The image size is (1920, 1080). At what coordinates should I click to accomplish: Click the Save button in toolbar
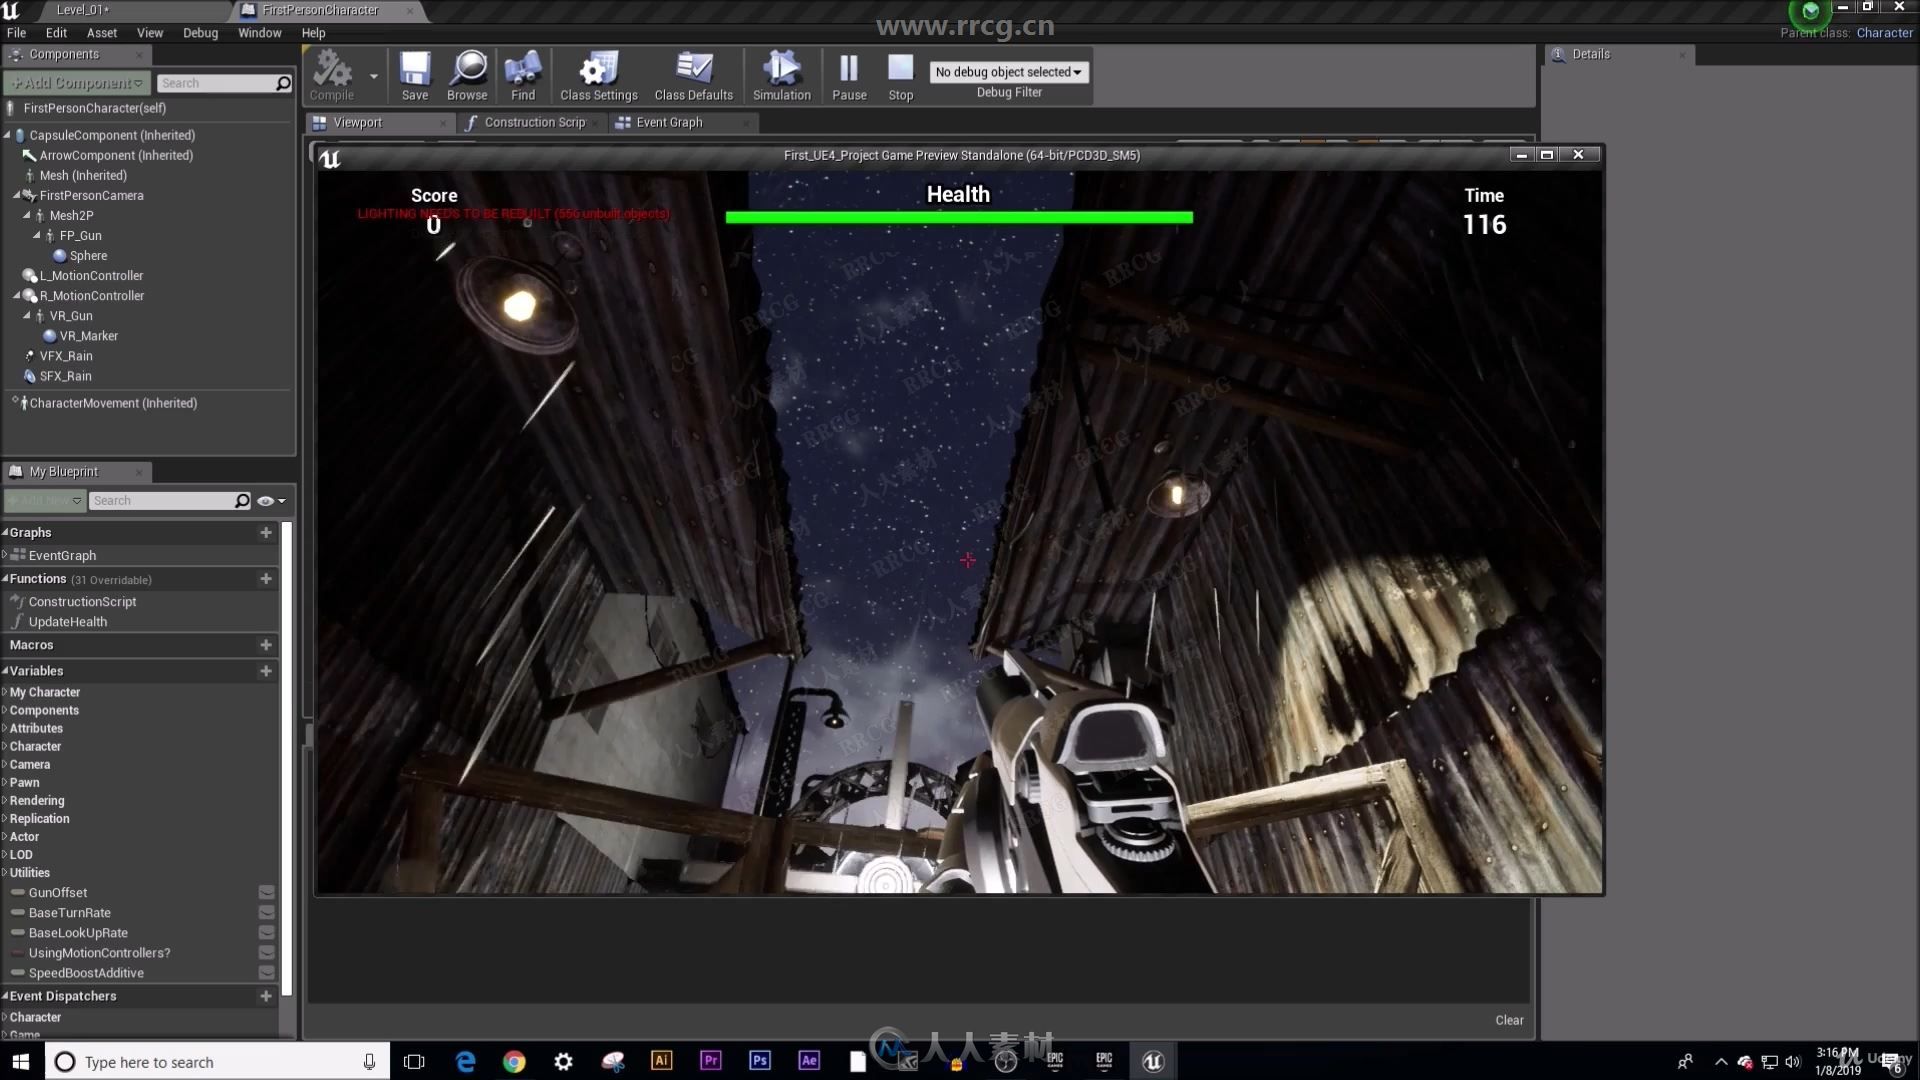414,76
